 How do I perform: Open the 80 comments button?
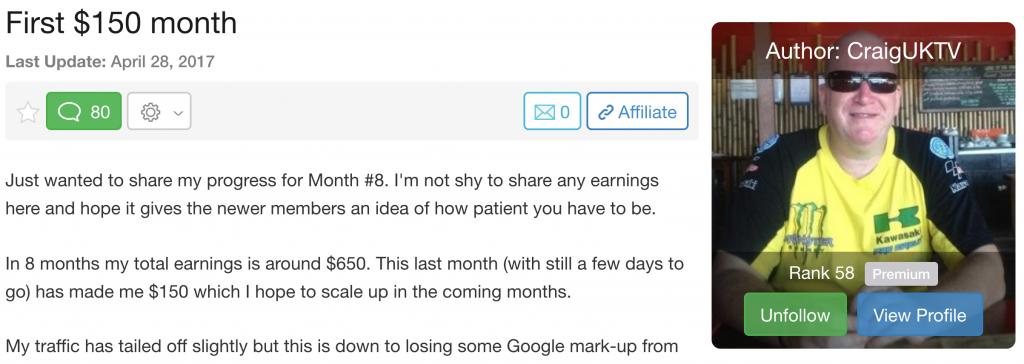coord(84,111)
